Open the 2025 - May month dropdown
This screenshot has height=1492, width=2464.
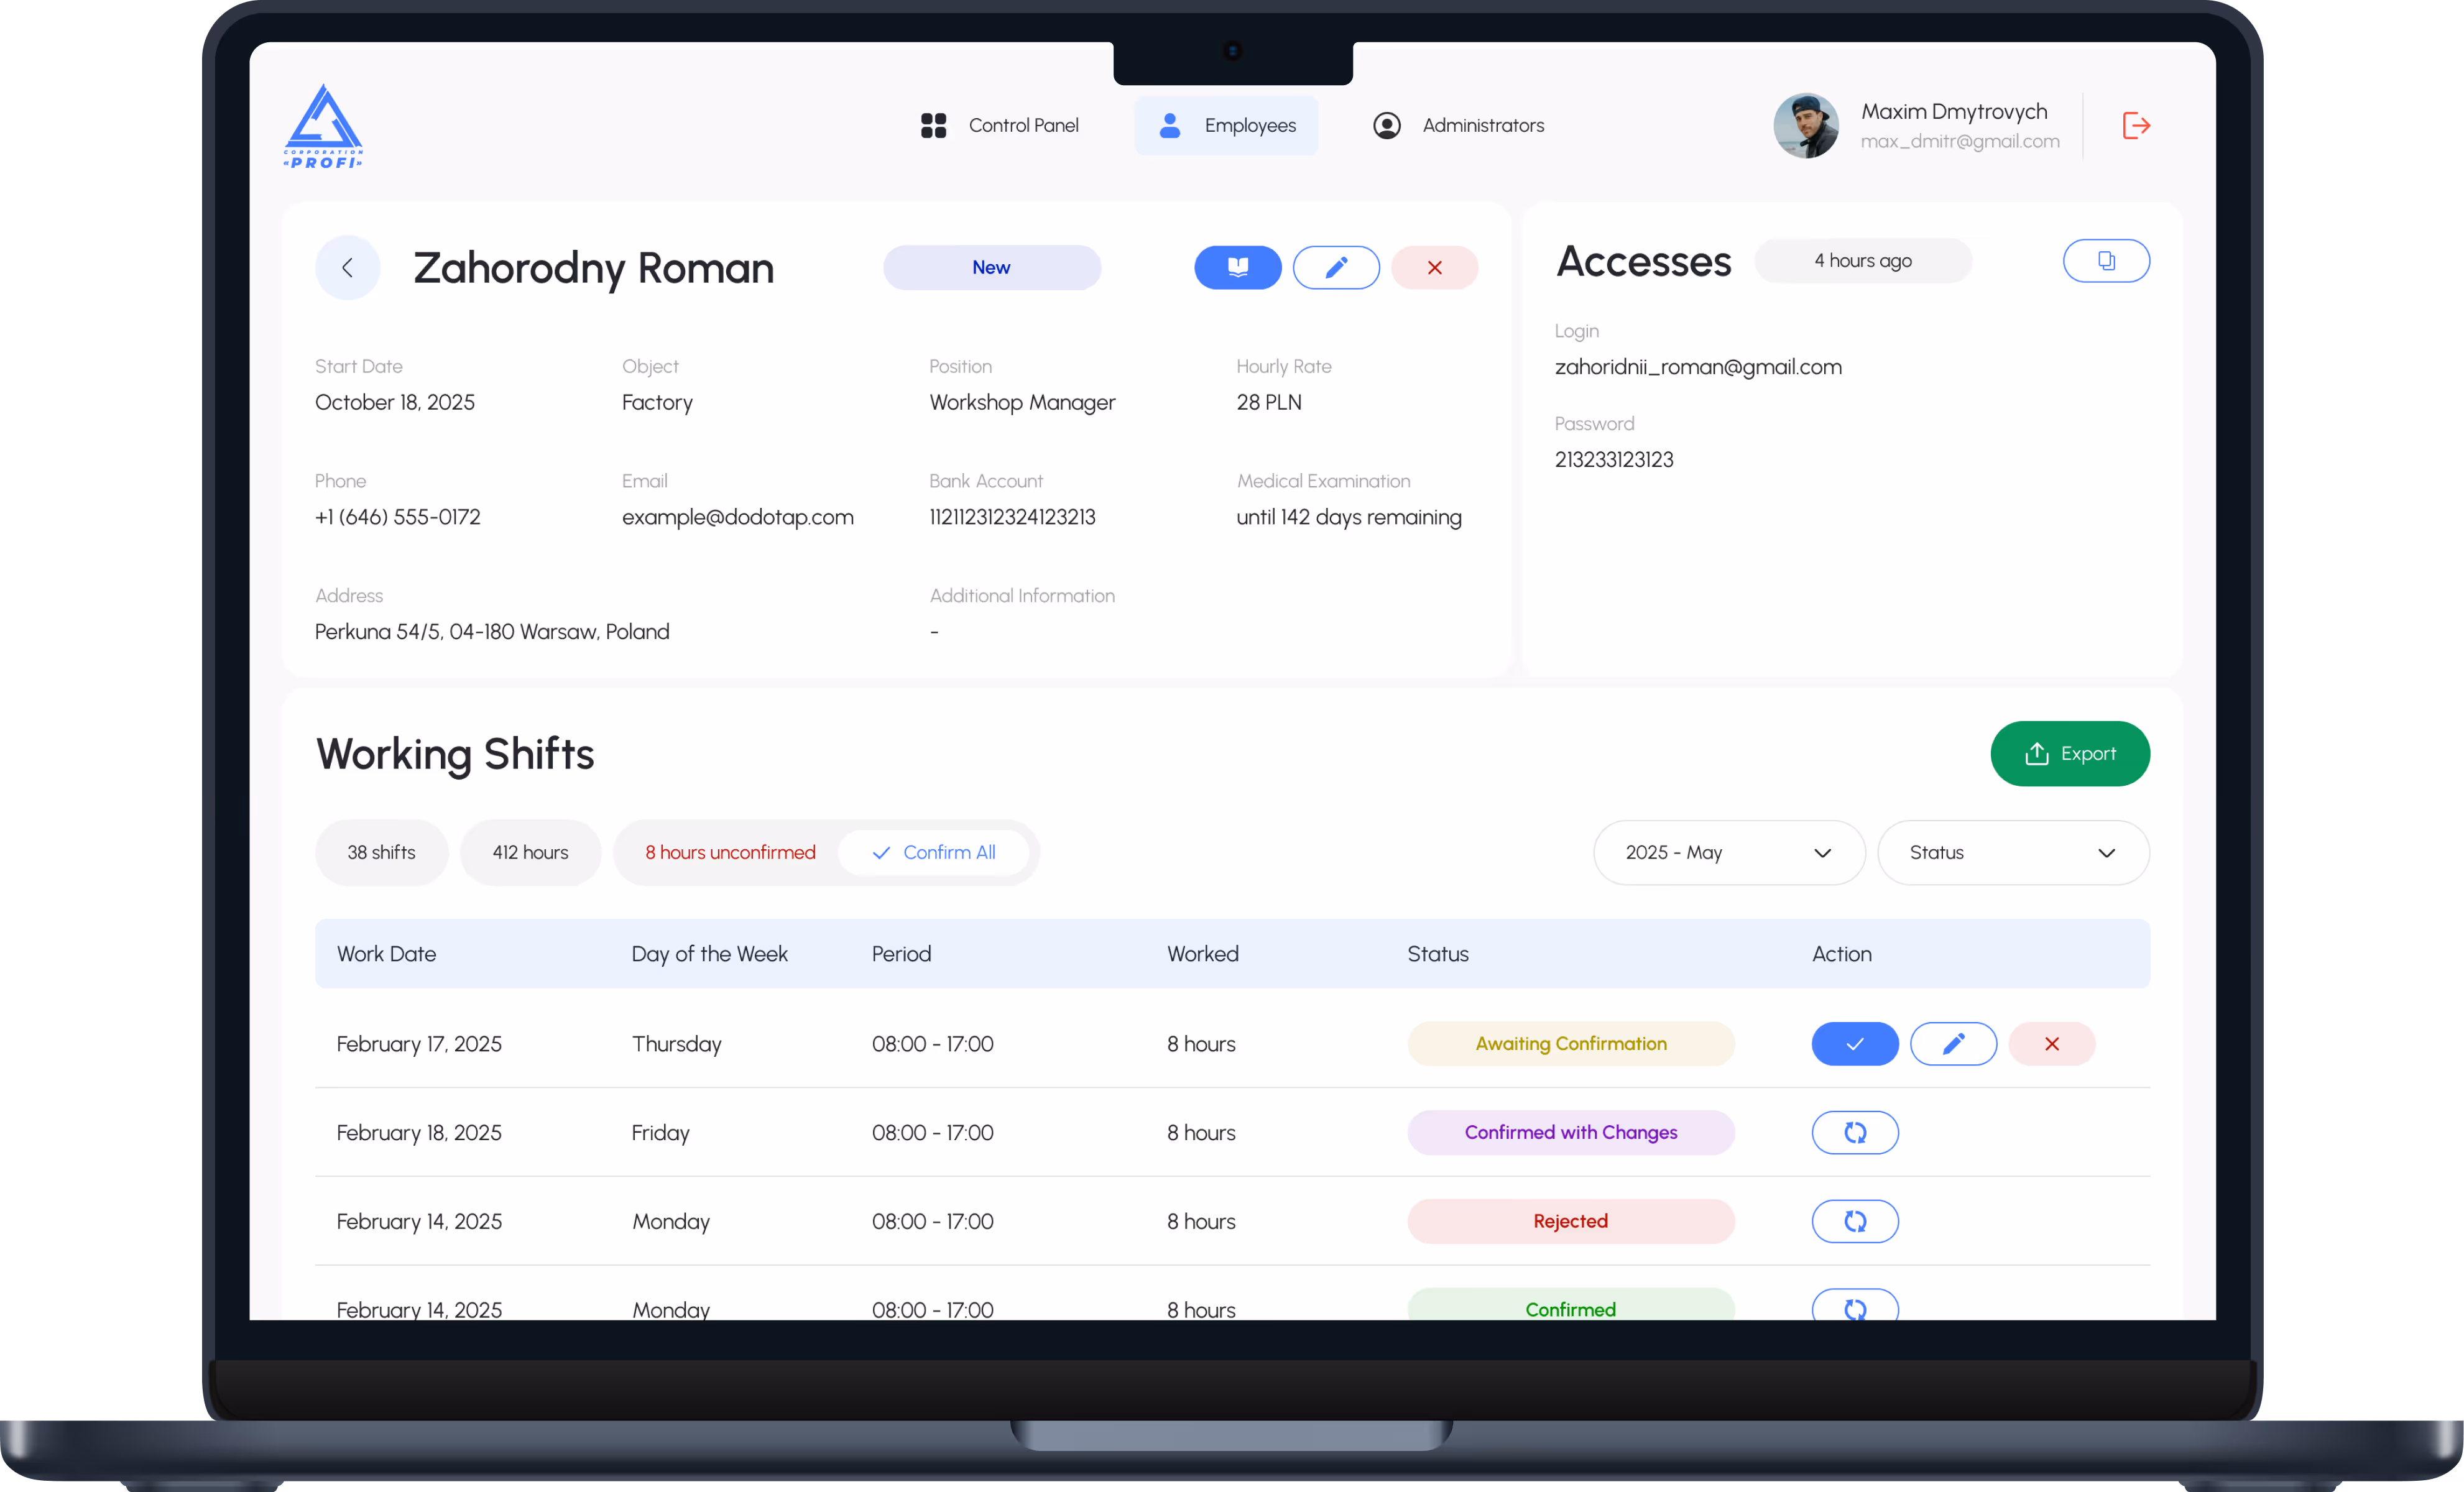[x=1728, y=852]
